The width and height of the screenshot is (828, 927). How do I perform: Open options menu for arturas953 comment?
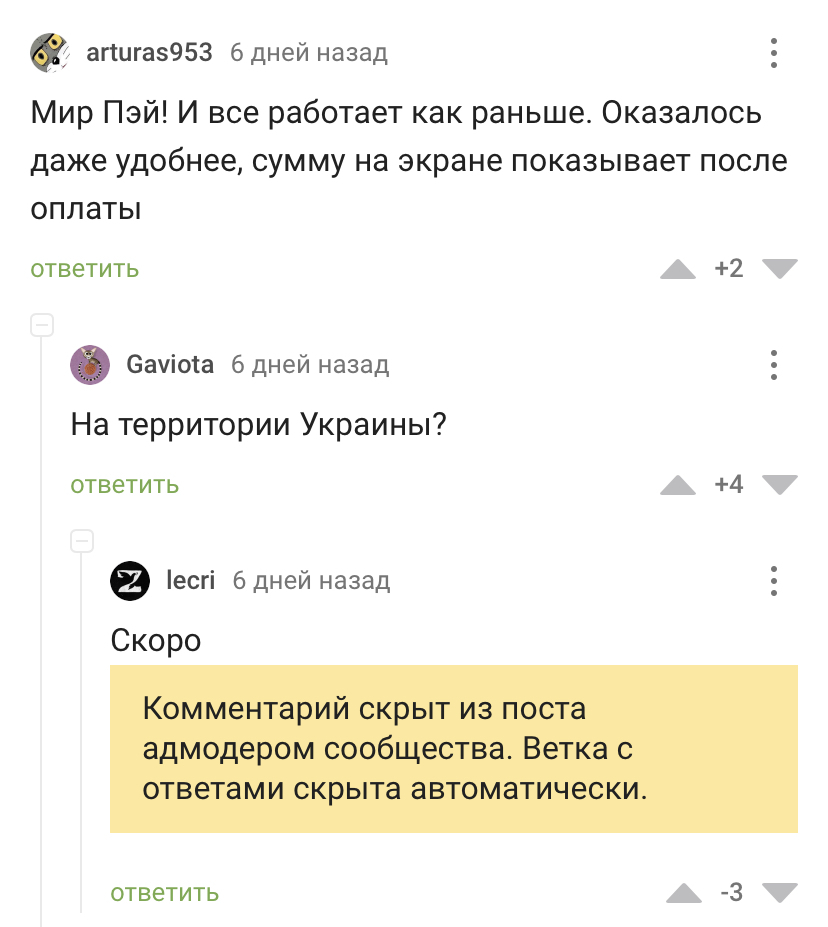(x=774, y=52)
